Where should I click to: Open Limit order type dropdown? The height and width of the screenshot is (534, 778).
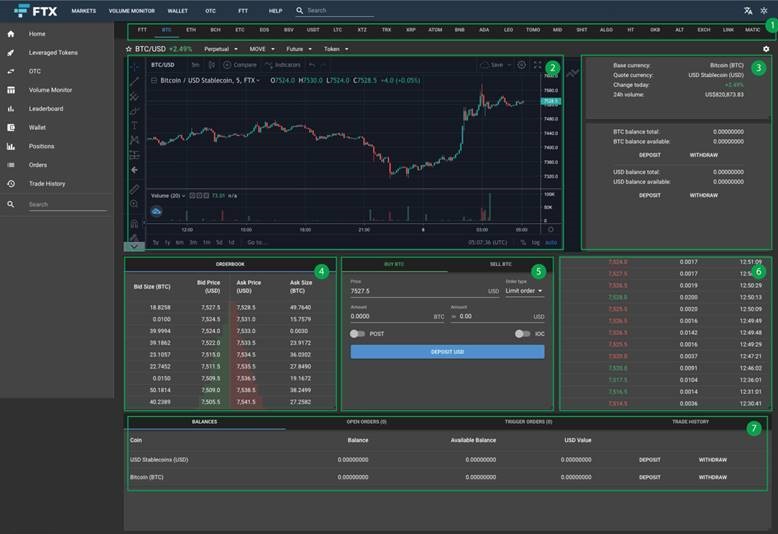[x=524, y=291]
